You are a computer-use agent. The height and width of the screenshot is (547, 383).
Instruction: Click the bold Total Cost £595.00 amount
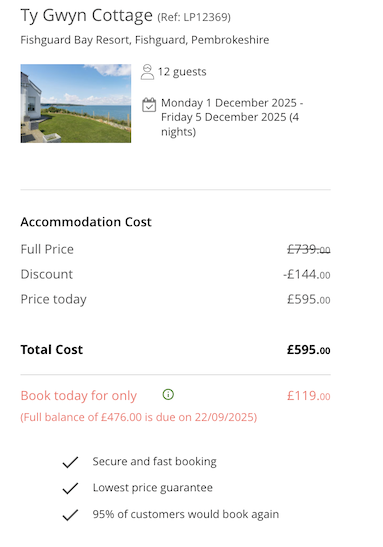tap(308, 350)
